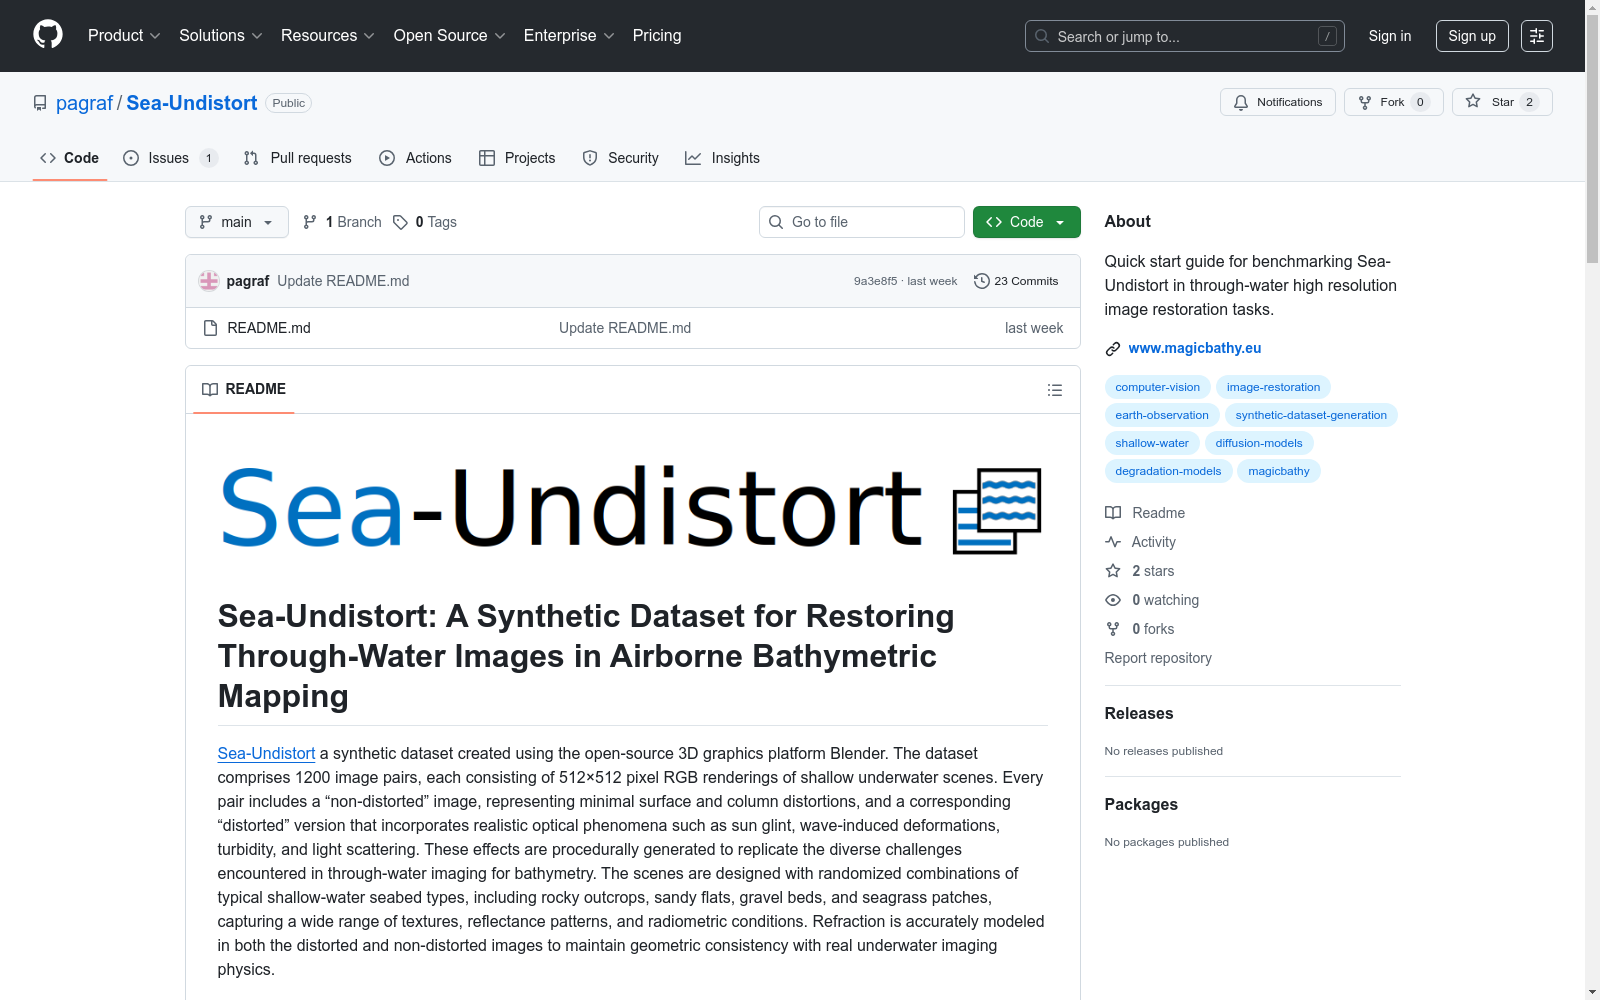Jump to Readme from About sidebar
This screenshot has width=1600, height=1000.
pyautogui.click(x=1145, y=513)
